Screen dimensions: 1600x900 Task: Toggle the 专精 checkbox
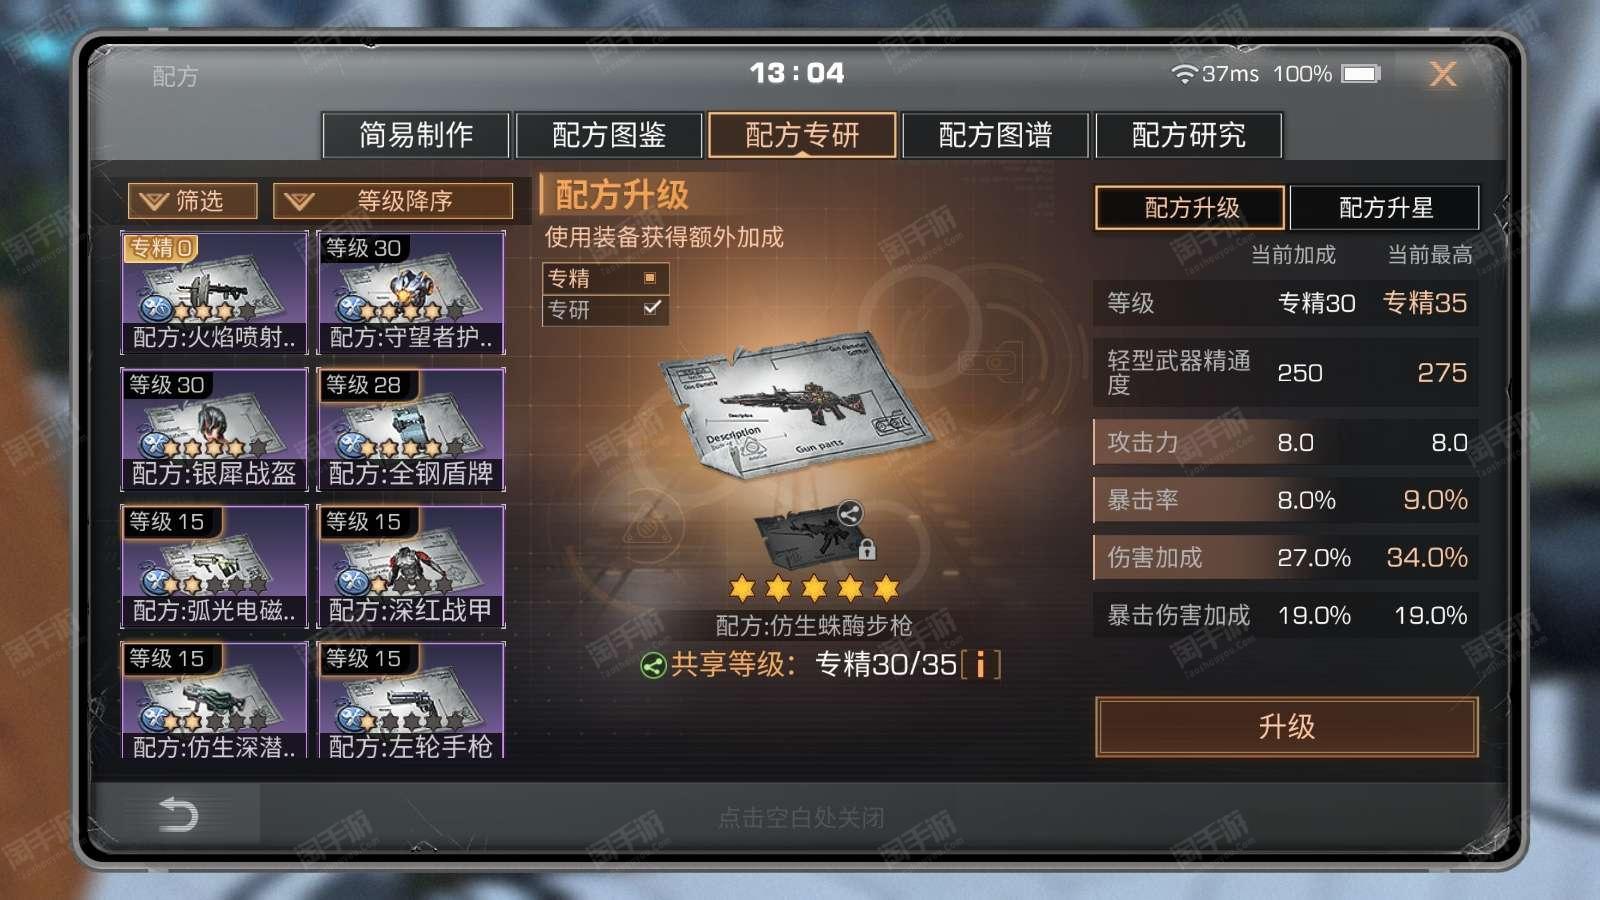(x=651, y=278)
